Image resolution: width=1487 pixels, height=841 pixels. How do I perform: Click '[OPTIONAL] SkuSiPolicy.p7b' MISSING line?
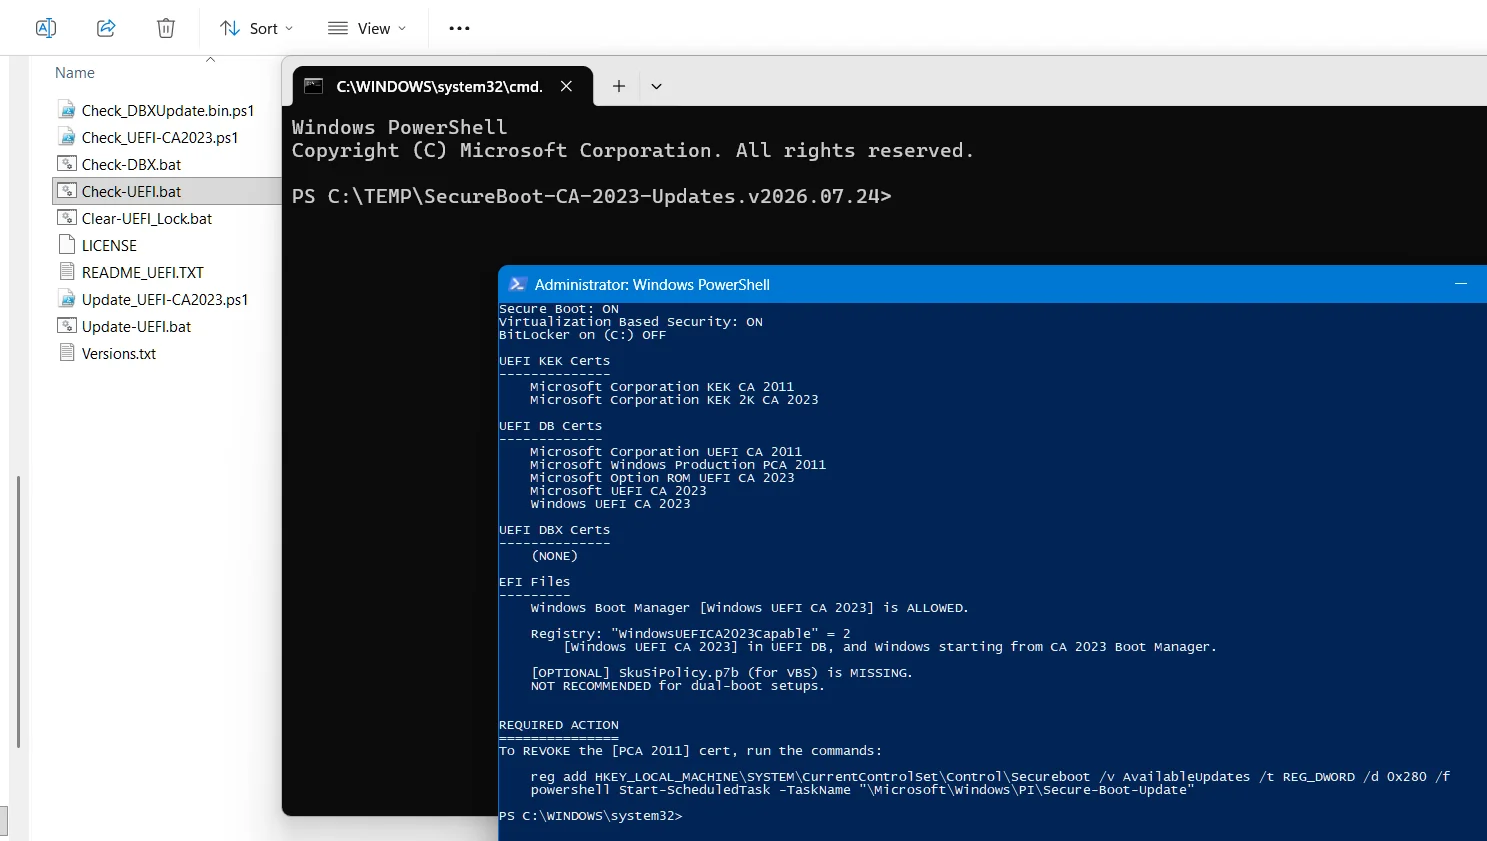coord(721,673)
